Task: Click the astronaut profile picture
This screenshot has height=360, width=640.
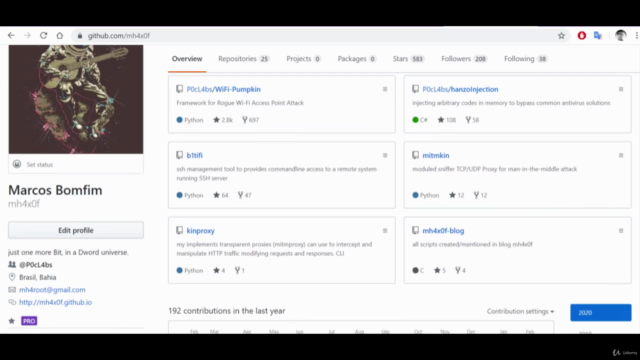Action: coord(76,99)
